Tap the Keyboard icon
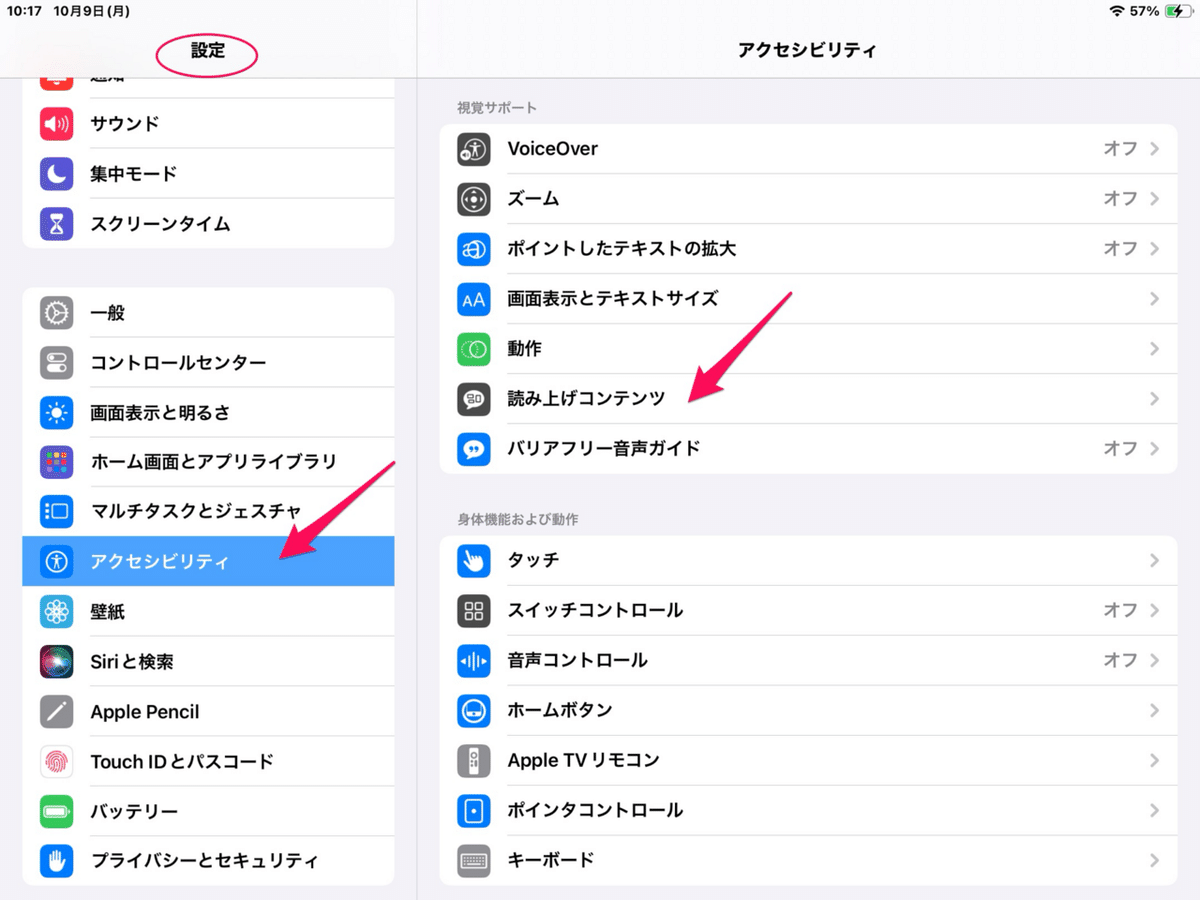 tap(474, 860)
